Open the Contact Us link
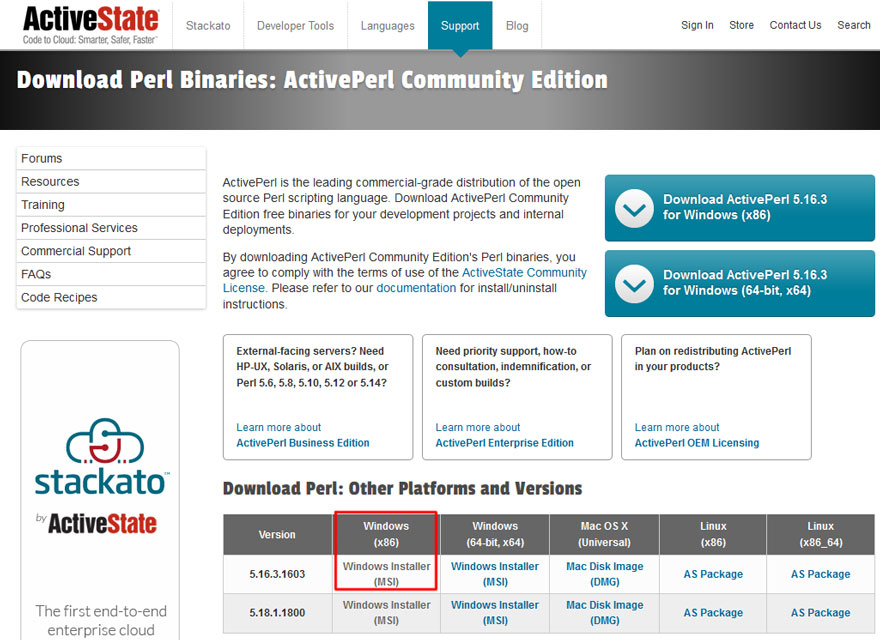This screenshot has height=640, width=880. tap(795, 25)
